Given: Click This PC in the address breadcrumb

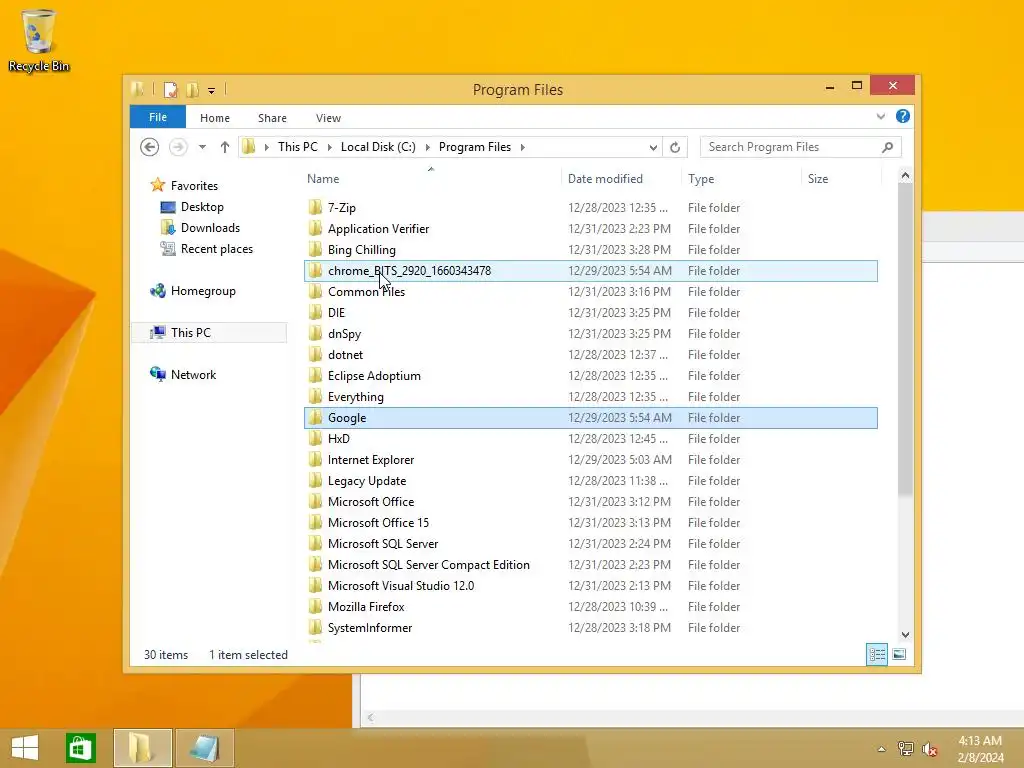Looking at the screenshot, I should coord(298,147).
